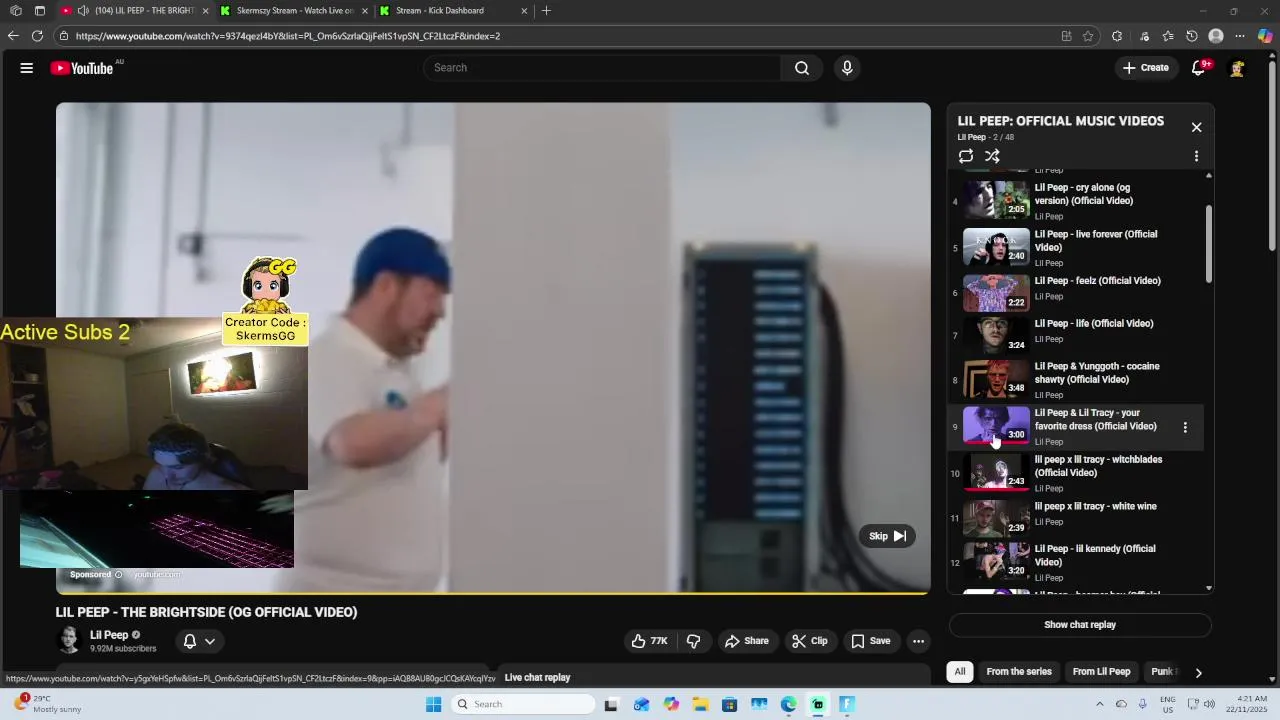1280x720 pixels.
Task: Open more actions ellipsis under video
Action: 918,641
